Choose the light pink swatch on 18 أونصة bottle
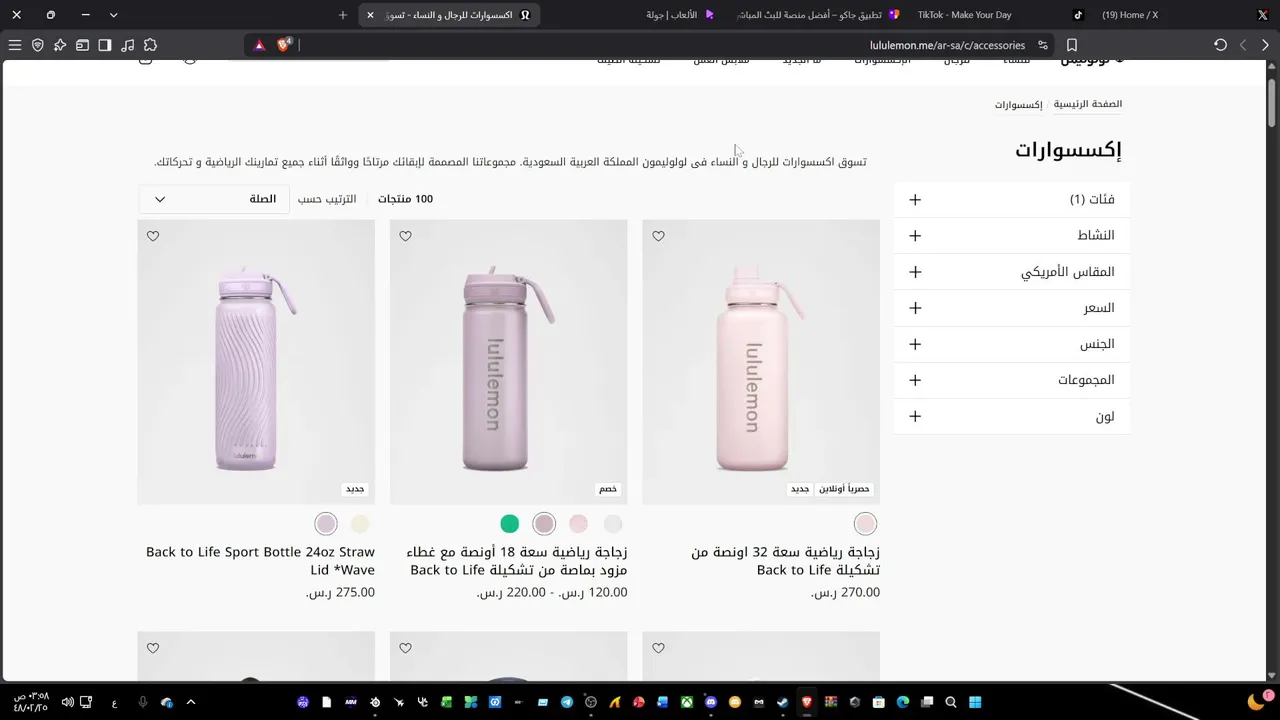The height and width of the screenshot is (720, 1280). (x=578, y=524)
